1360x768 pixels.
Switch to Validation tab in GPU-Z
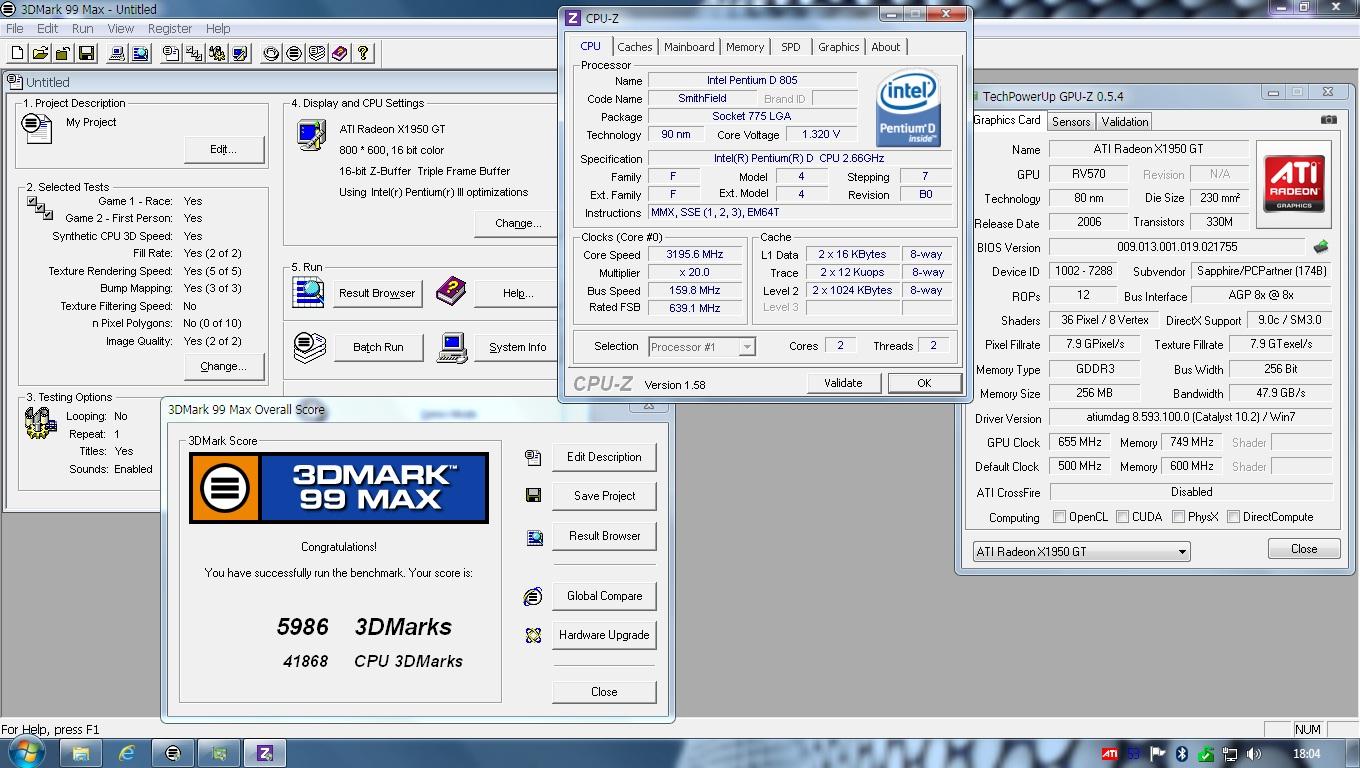tap(1125, 122)
